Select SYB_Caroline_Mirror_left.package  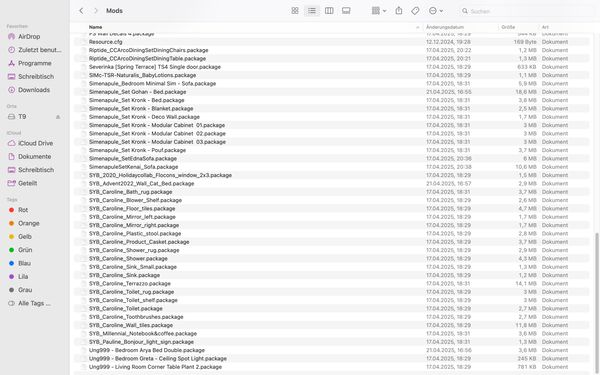click(332, 217)
